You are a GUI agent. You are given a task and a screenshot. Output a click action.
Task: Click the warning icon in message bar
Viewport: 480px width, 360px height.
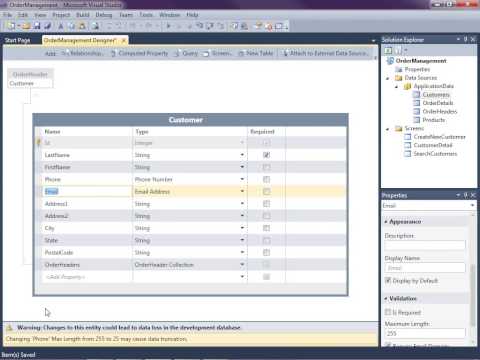tap(10, 328)
